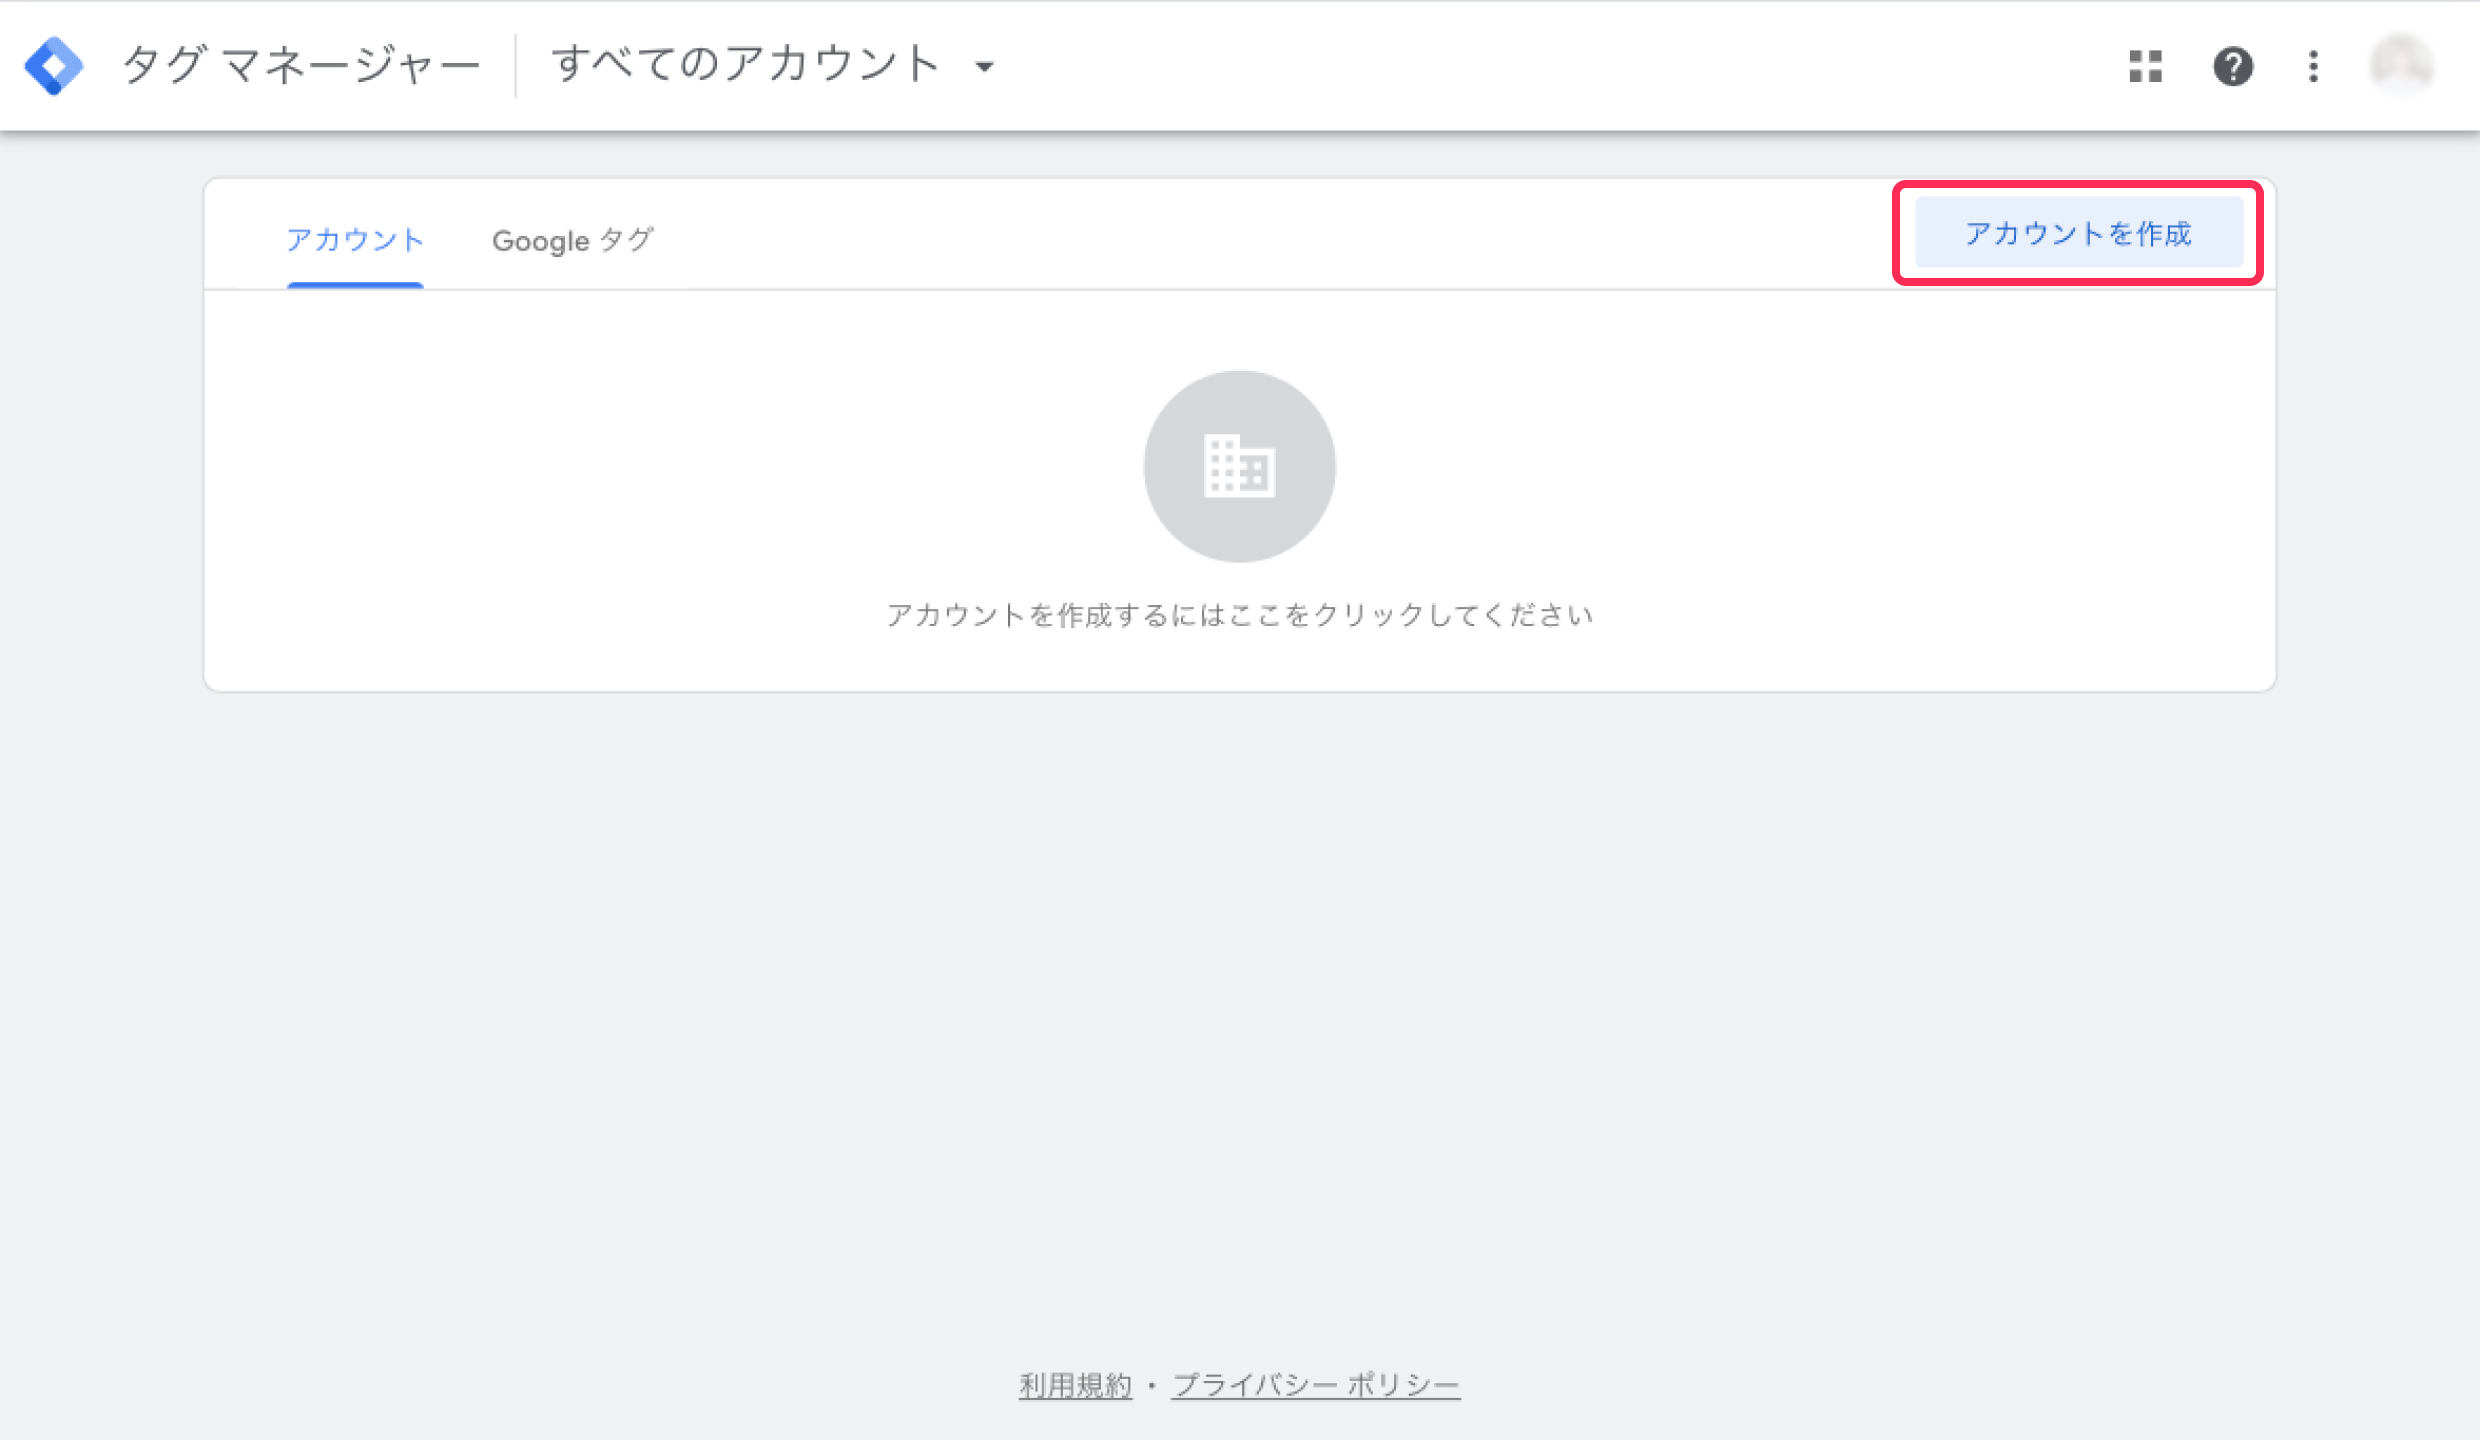Open the 利用規約 link
2480x1440 pixels.
1075,1385
